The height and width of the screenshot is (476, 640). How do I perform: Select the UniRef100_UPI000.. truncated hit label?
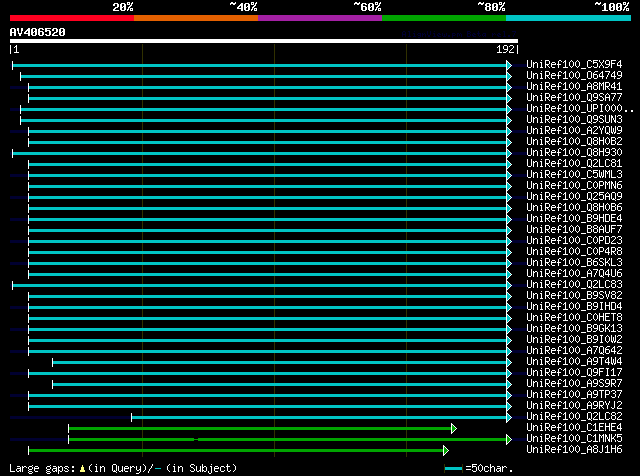pyautogui.click(x=580, y=108)
